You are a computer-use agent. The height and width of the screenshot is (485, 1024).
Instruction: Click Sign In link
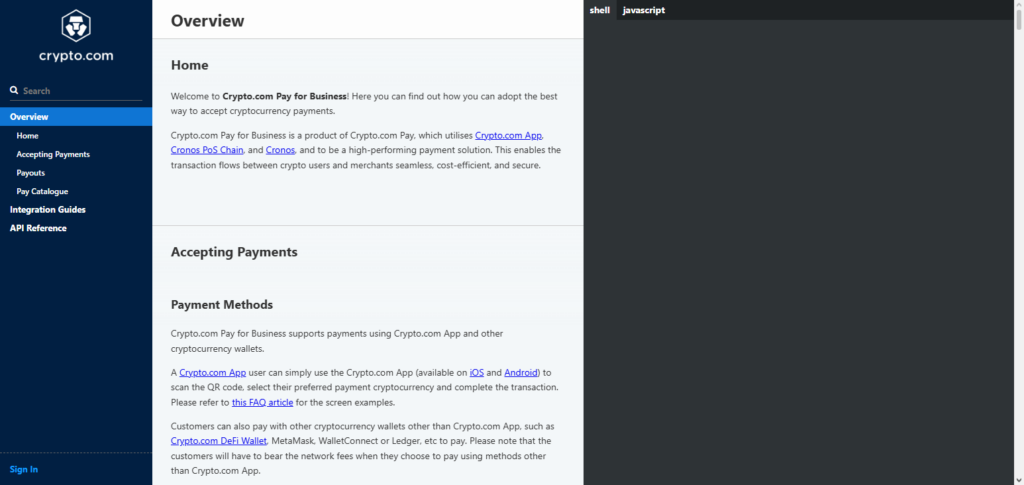point(24,469)
